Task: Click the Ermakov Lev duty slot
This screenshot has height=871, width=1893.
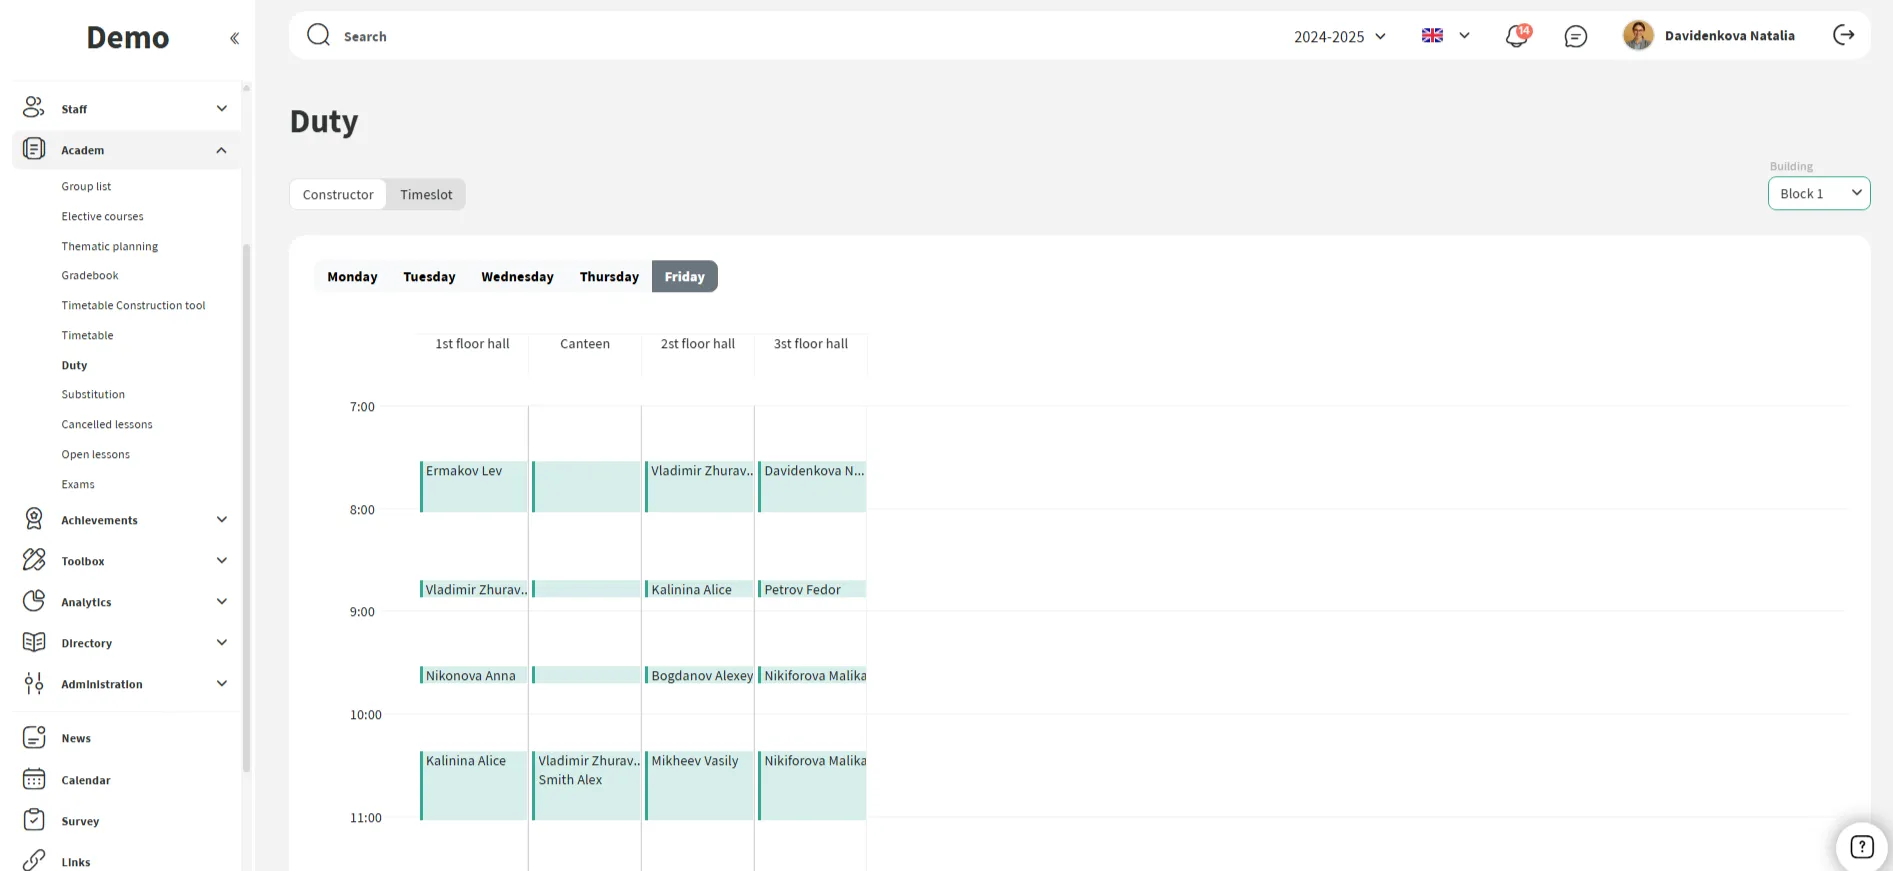Action: (x=474, y=486)
